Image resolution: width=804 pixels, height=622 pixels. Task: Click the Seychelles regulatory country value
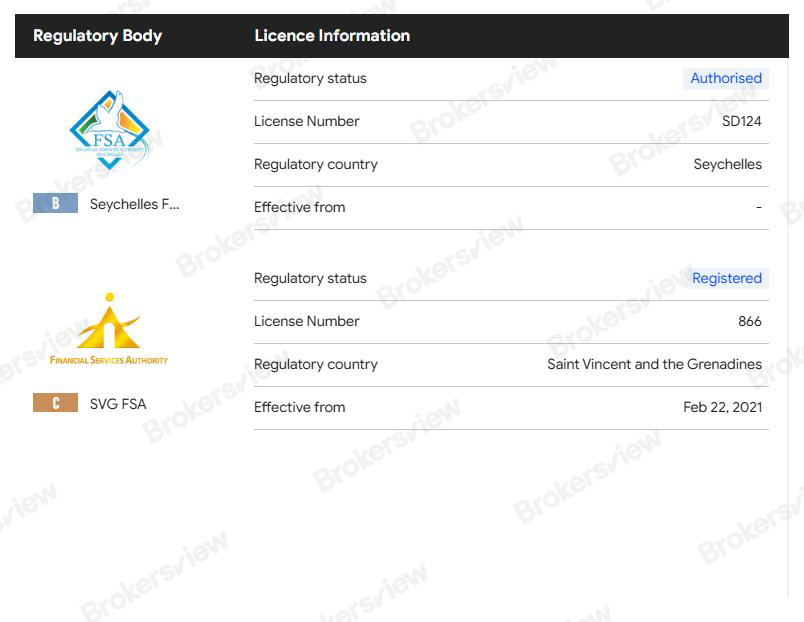(x=727, y=164)
